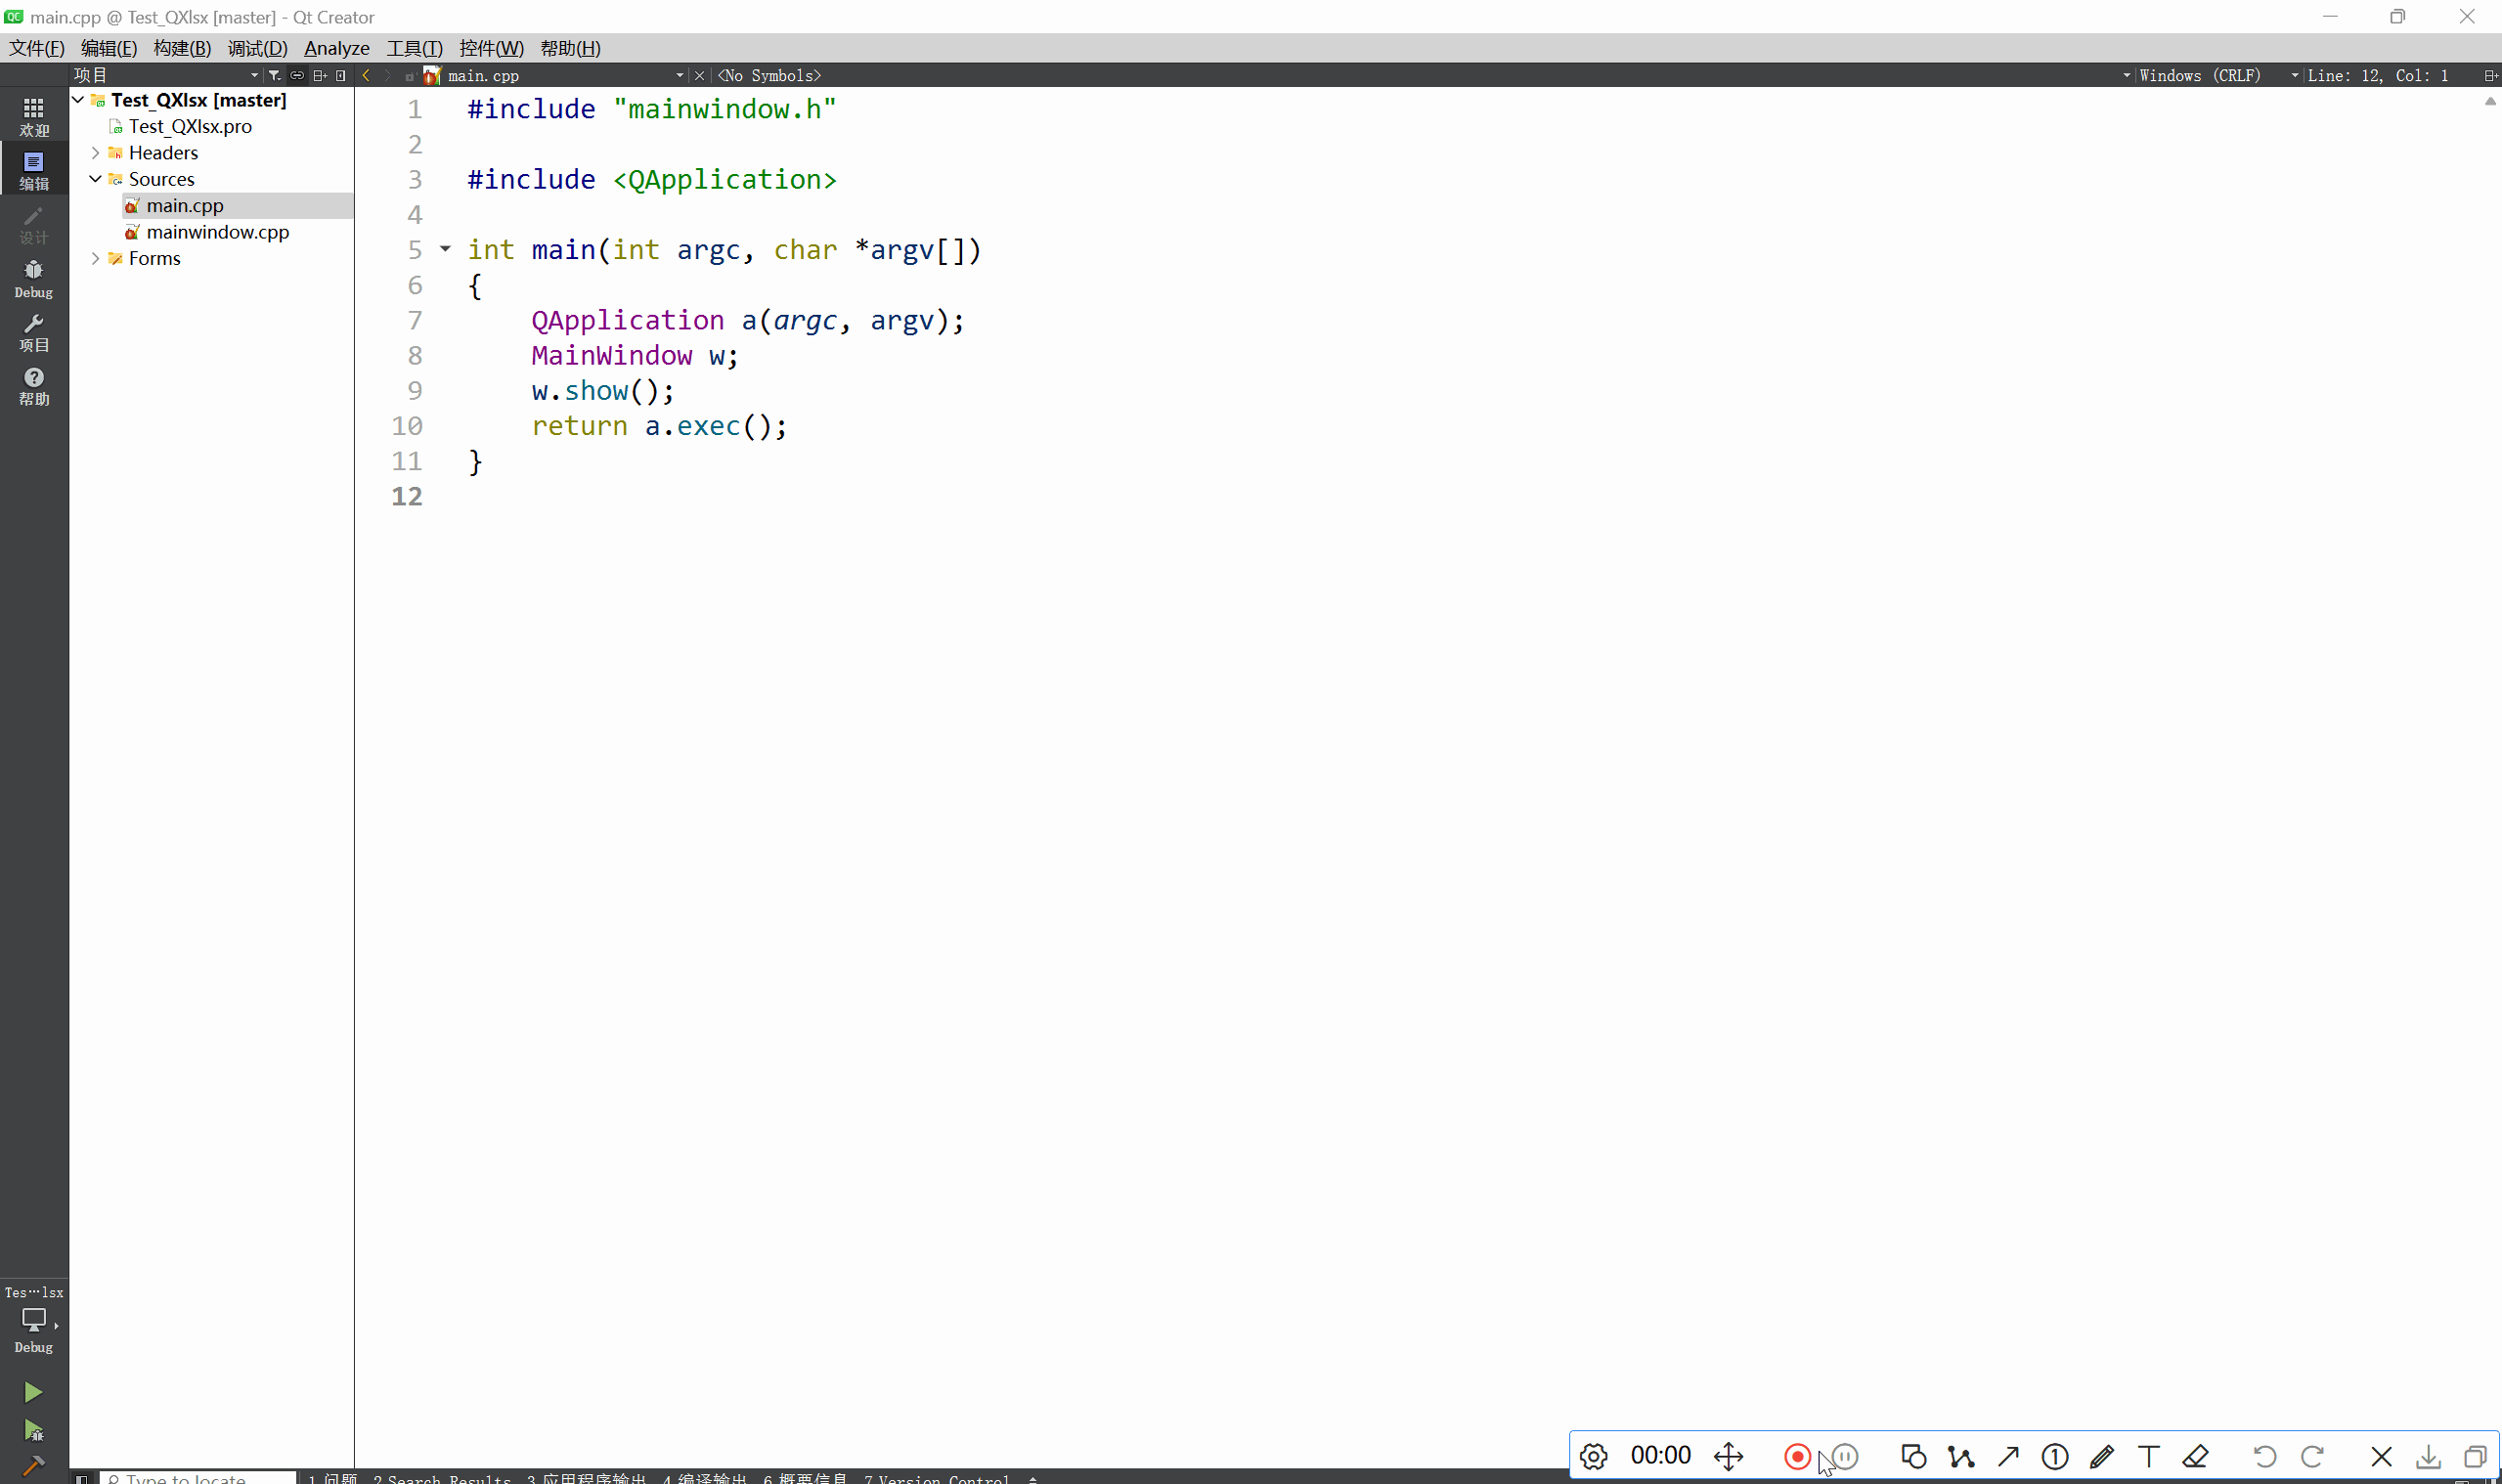Collapse the Sources folder
The width and height of the screenshot is (2502, 1484).
point(95,179)
